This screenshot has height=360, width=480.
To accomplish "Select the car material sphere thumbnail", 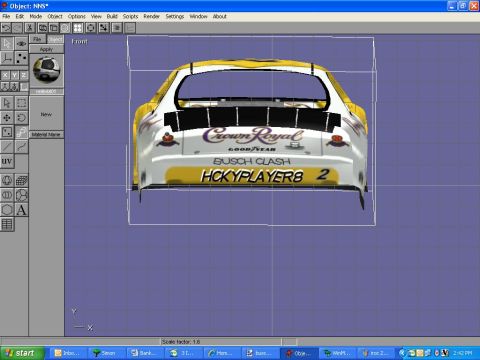I will 46,70.
